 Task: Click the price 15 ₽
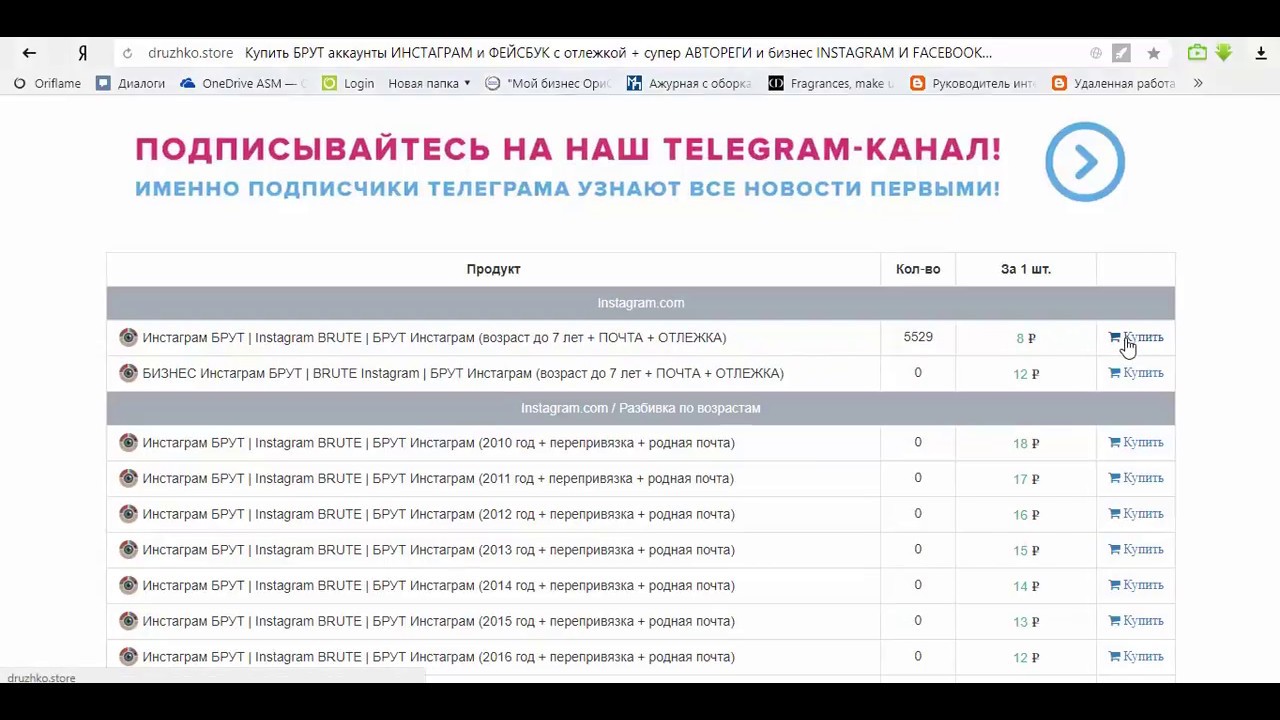1026,550
